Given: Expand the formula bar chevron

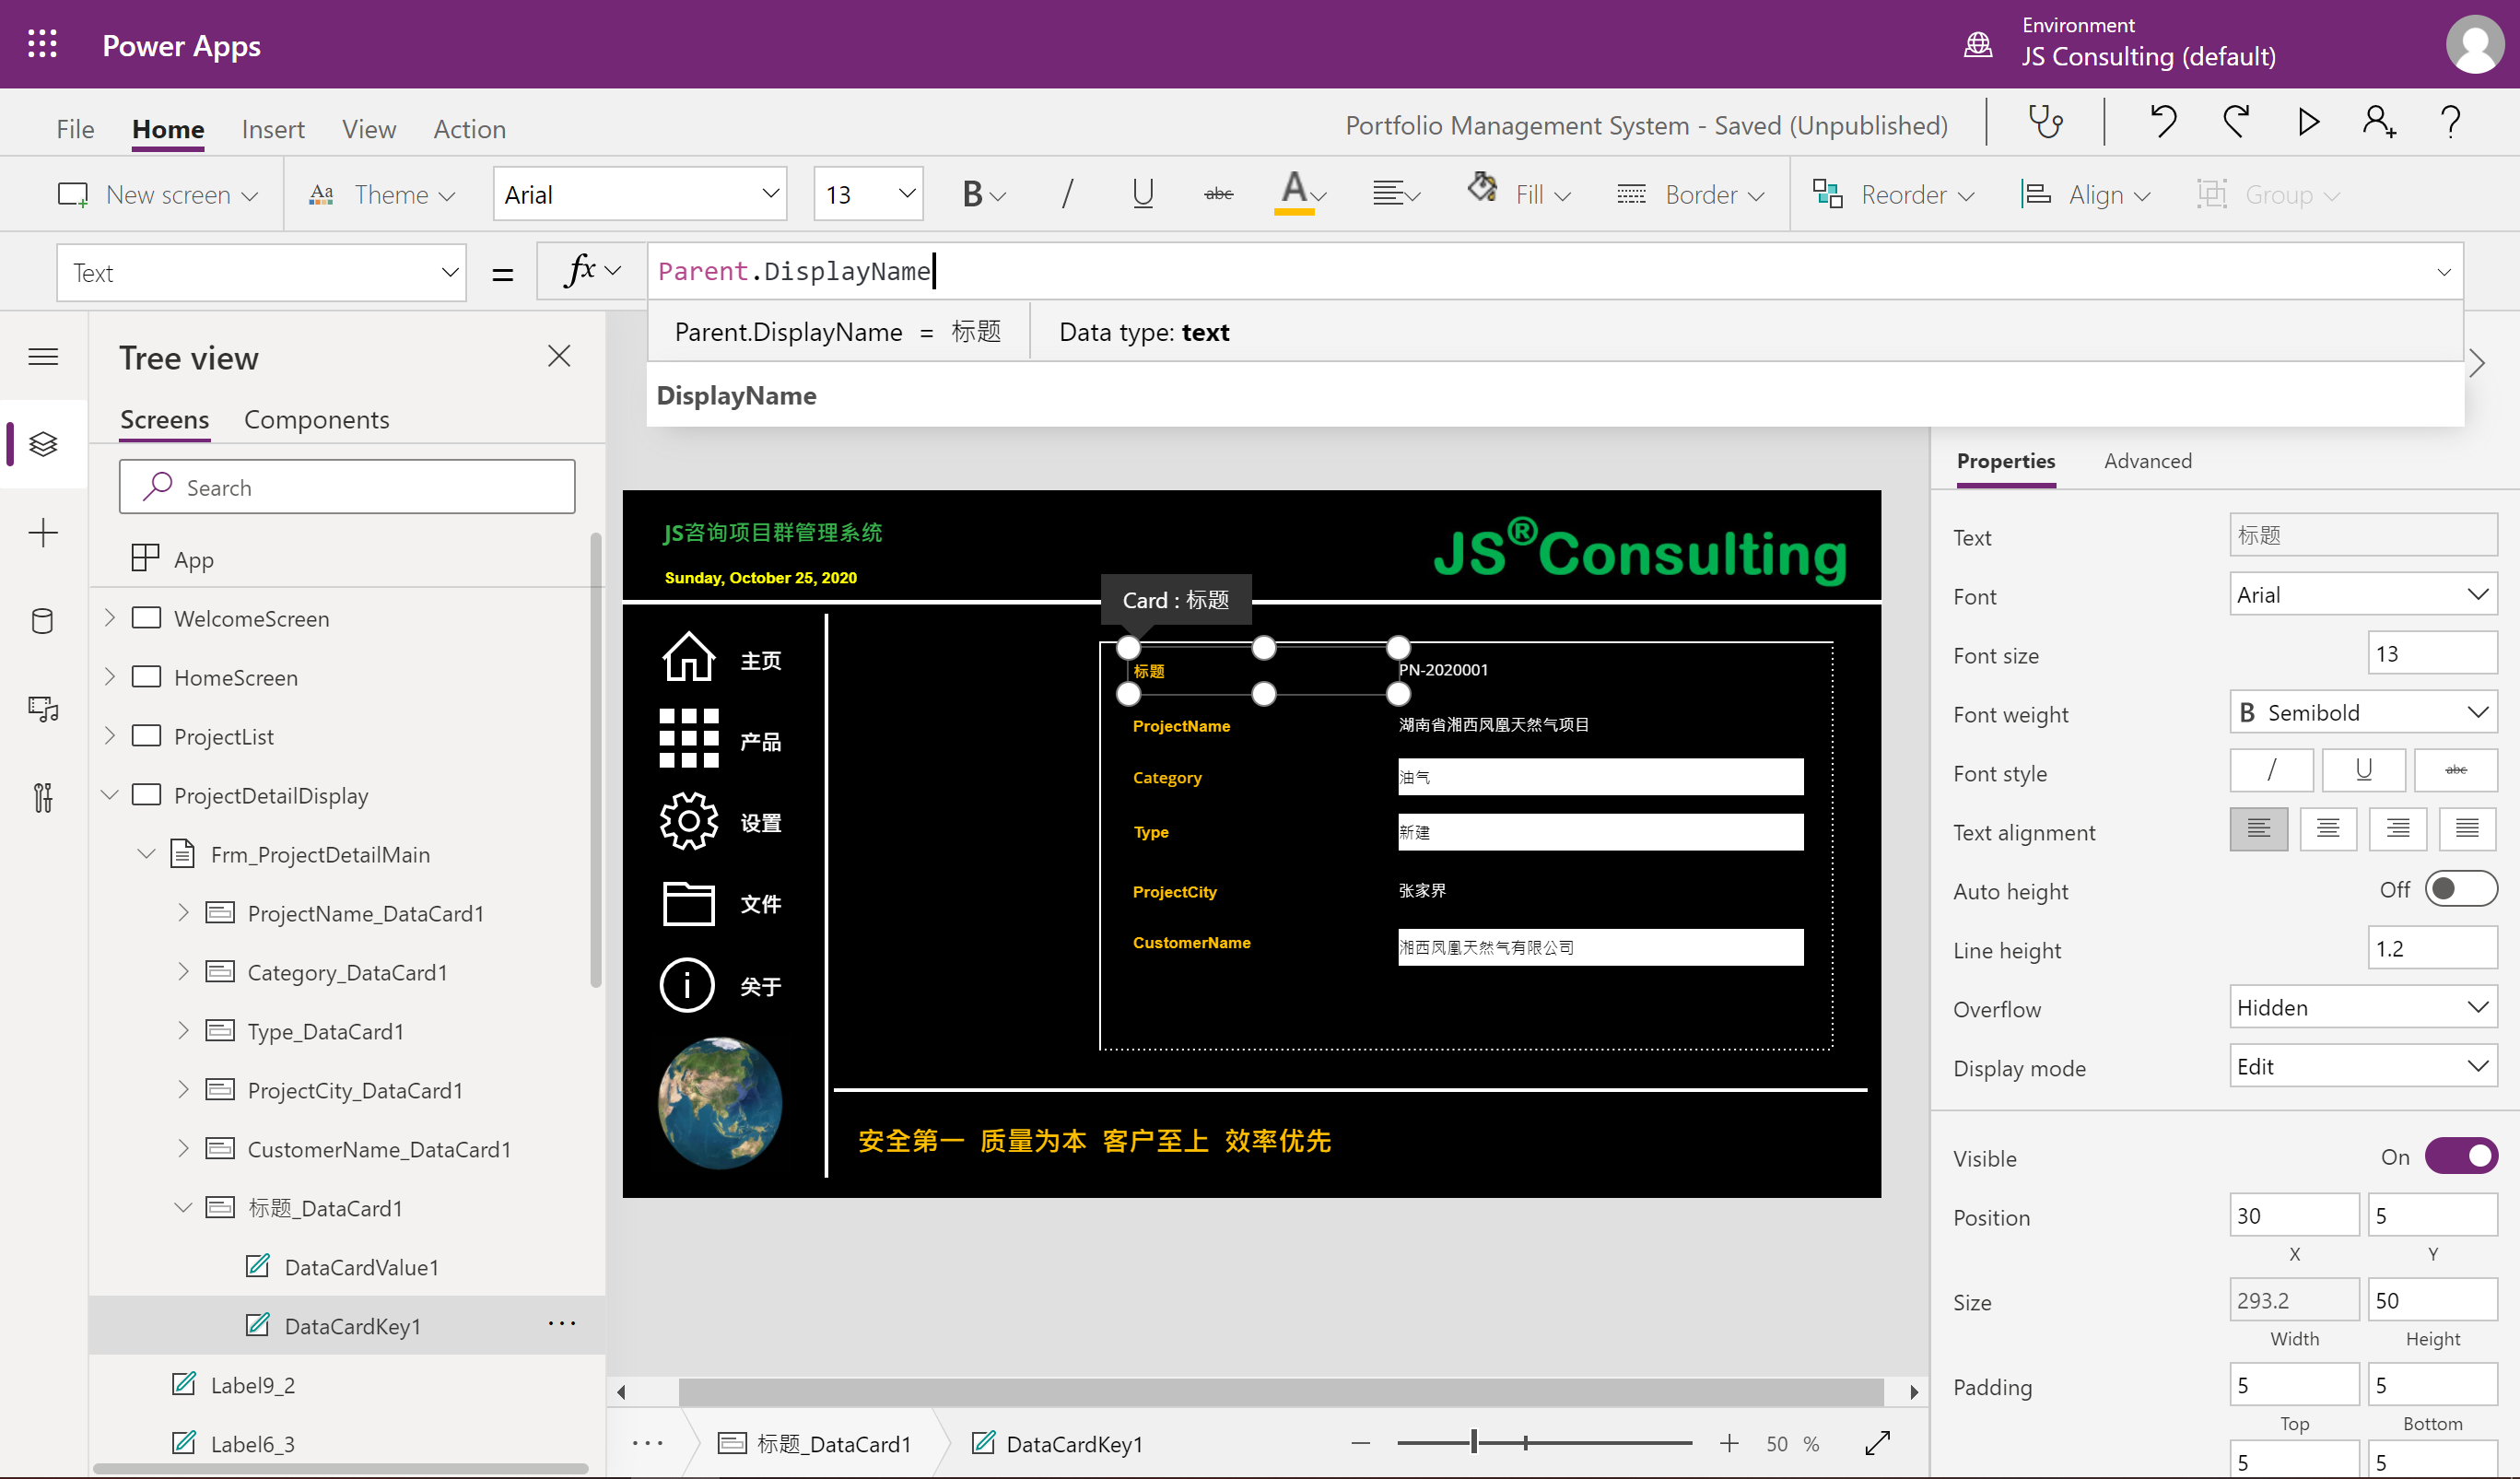Looking at the screenshot, I should (x=2444, y=272).
